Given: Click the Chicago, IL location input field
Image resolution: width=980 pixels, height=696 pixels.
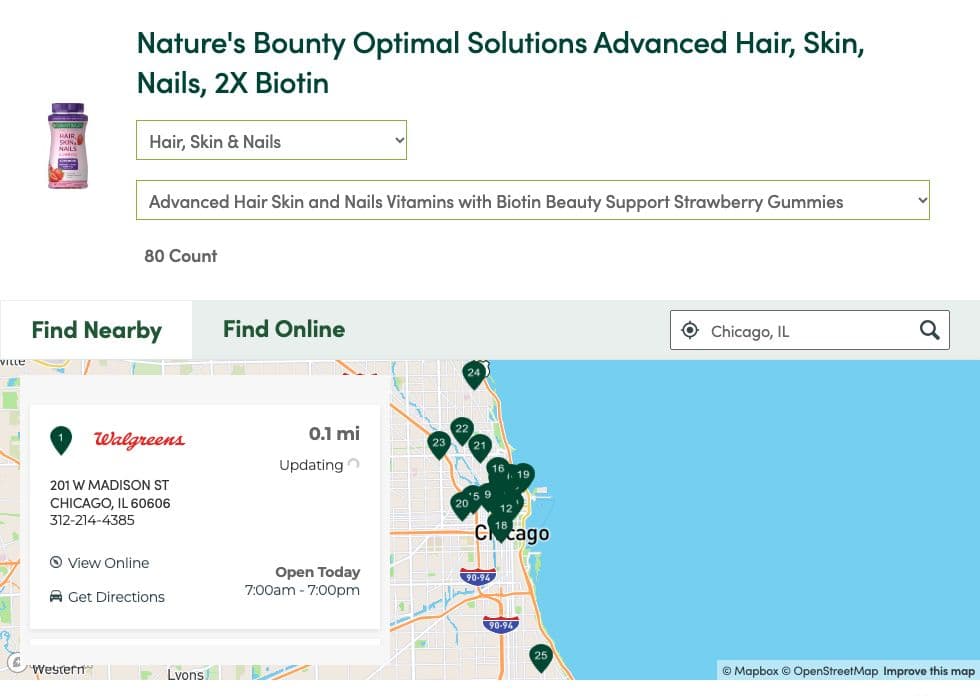Looking at the screenshot, I should pyautogui.click(x=809, y=331).
